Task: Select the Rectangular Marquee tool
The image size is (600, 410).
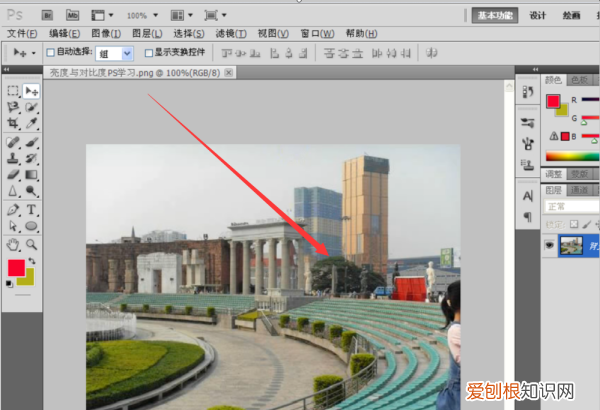Action: click(13, 91)
